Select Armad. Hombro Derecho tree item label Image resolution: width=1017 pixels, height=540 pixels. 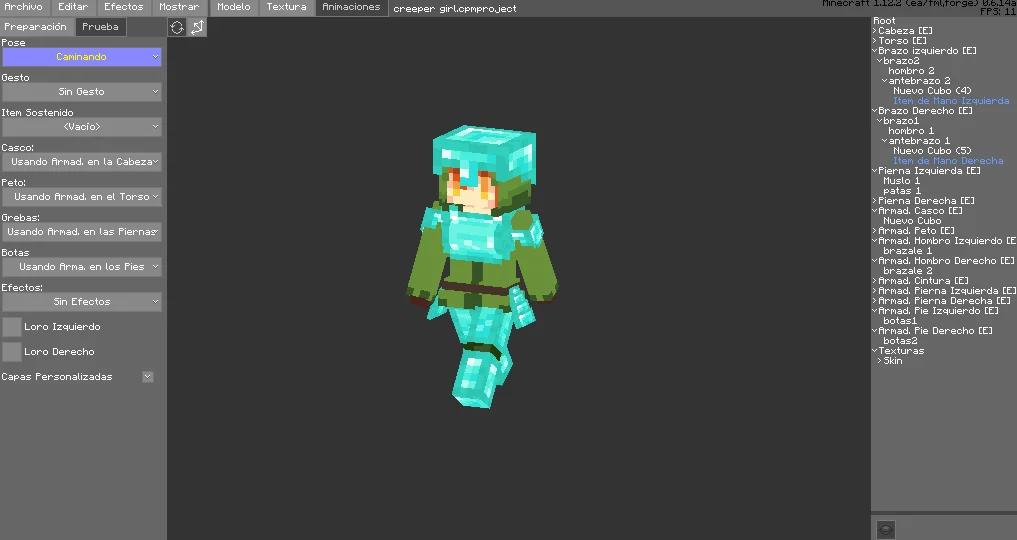[946, 261]
